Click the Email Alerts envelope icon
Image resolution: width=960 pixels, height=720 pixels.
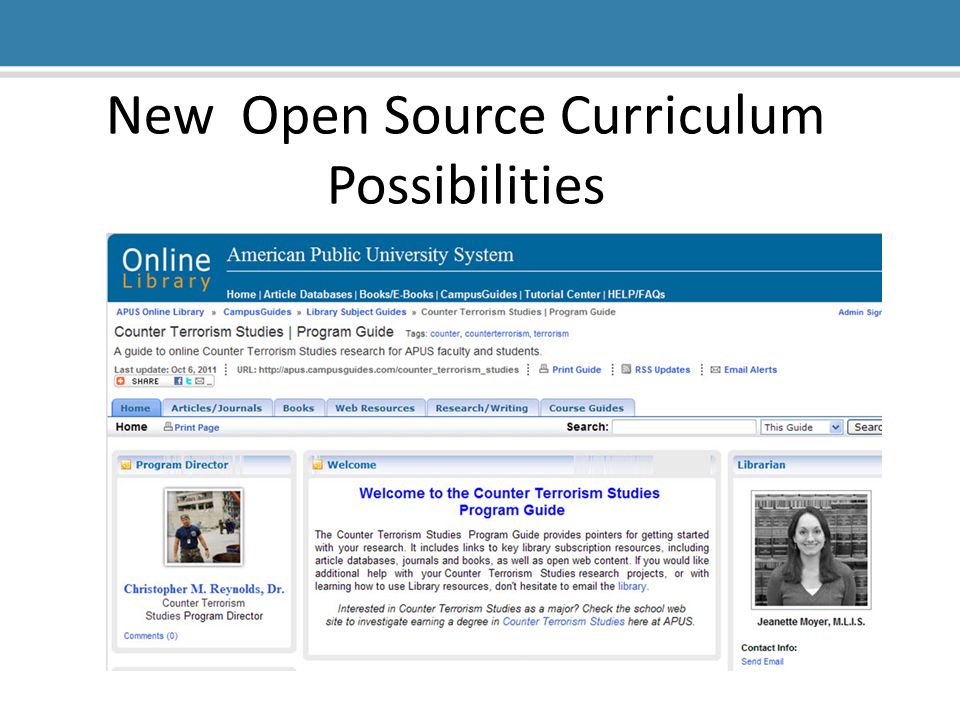(715, 370)
